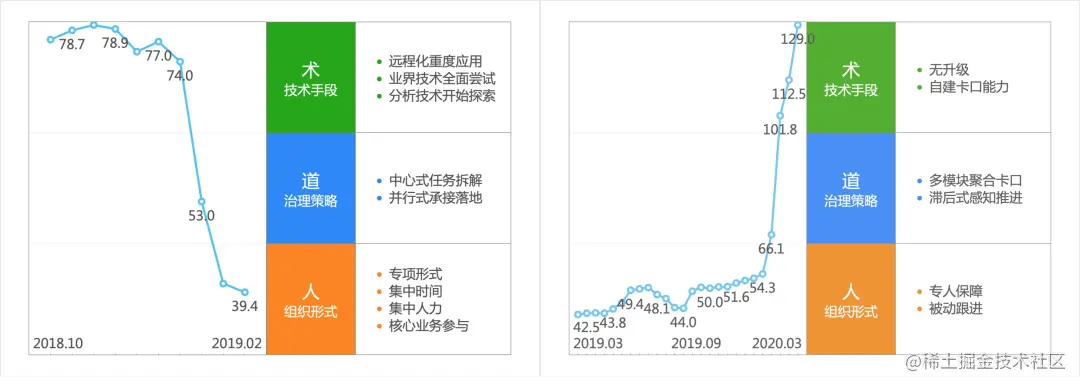1080x386 pixels.
Task: Click the 2019.03 axis date
Action: point(597,343)
